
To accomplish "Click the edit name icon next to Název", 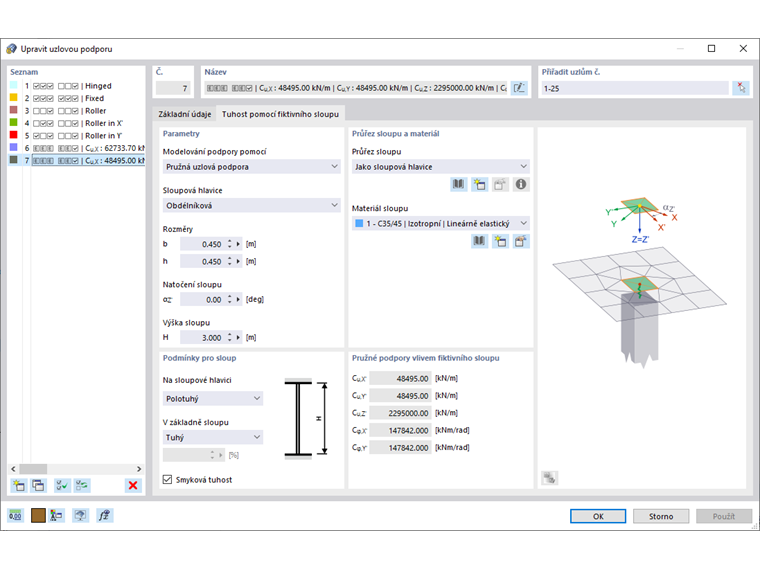I will coord(519,88).
